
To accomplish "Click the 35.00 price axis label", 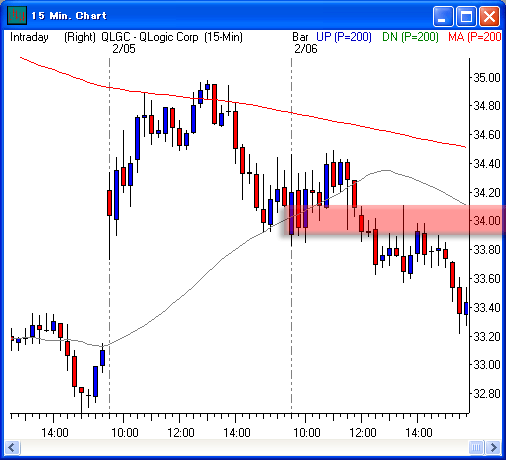I will (487, 78).
